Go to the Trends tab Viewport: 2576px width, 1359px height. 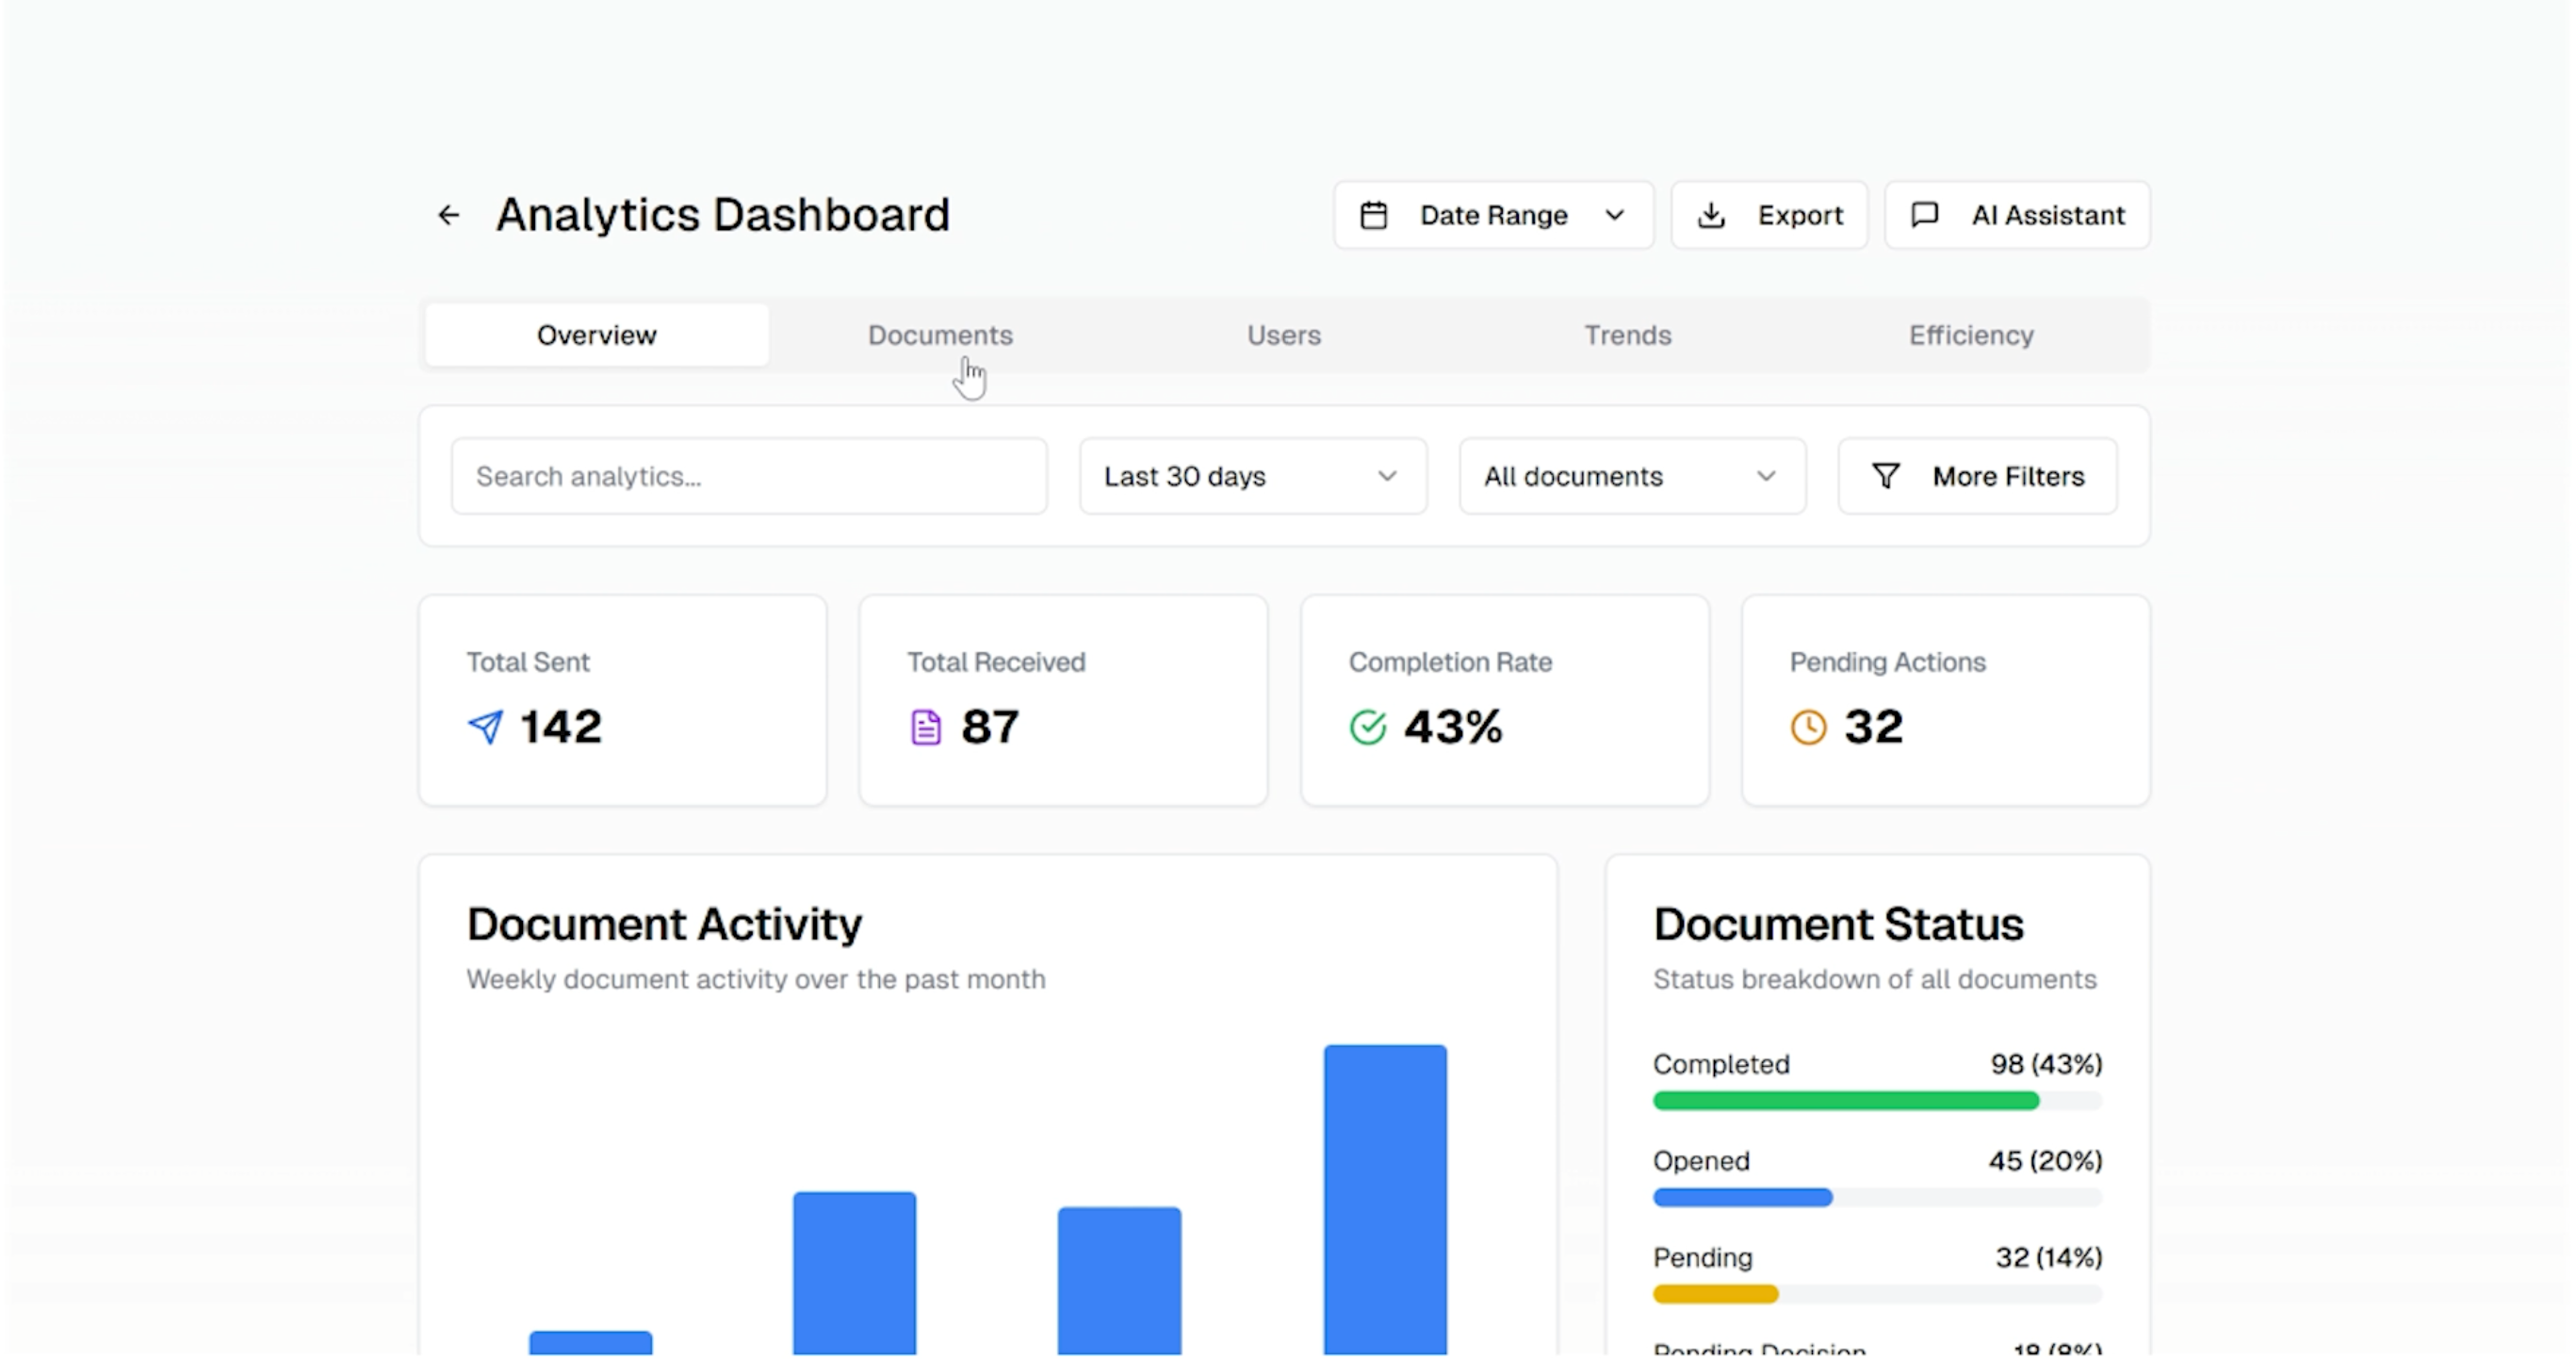coord(1627,335)
